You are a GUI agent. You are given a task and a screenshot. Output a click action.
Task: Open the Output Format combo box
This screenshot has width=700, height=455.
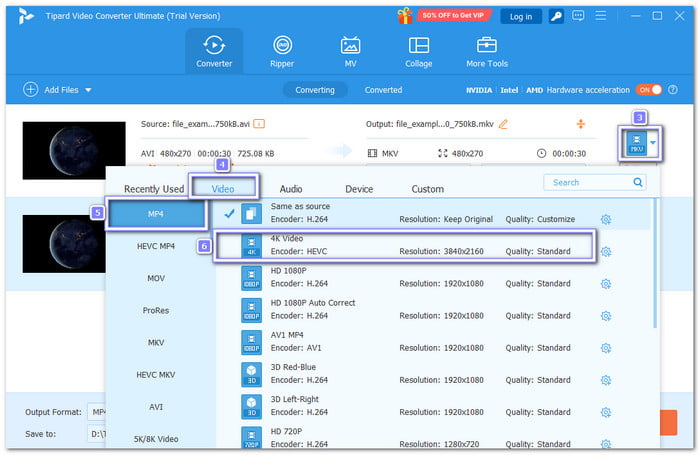96,412
